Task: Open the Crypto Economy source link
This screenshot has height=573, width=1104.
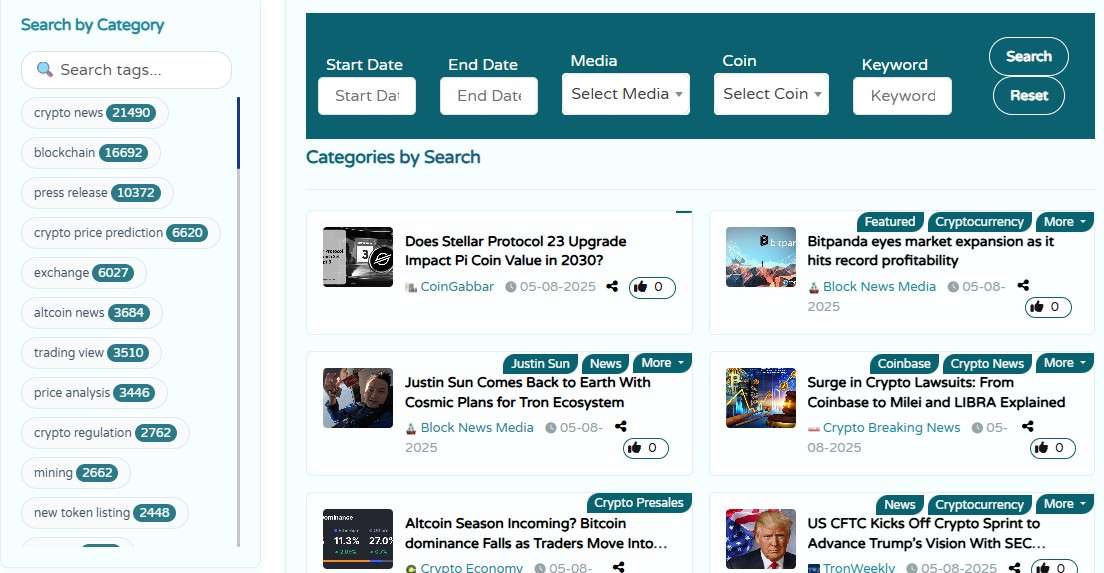Action: [472, 567]
